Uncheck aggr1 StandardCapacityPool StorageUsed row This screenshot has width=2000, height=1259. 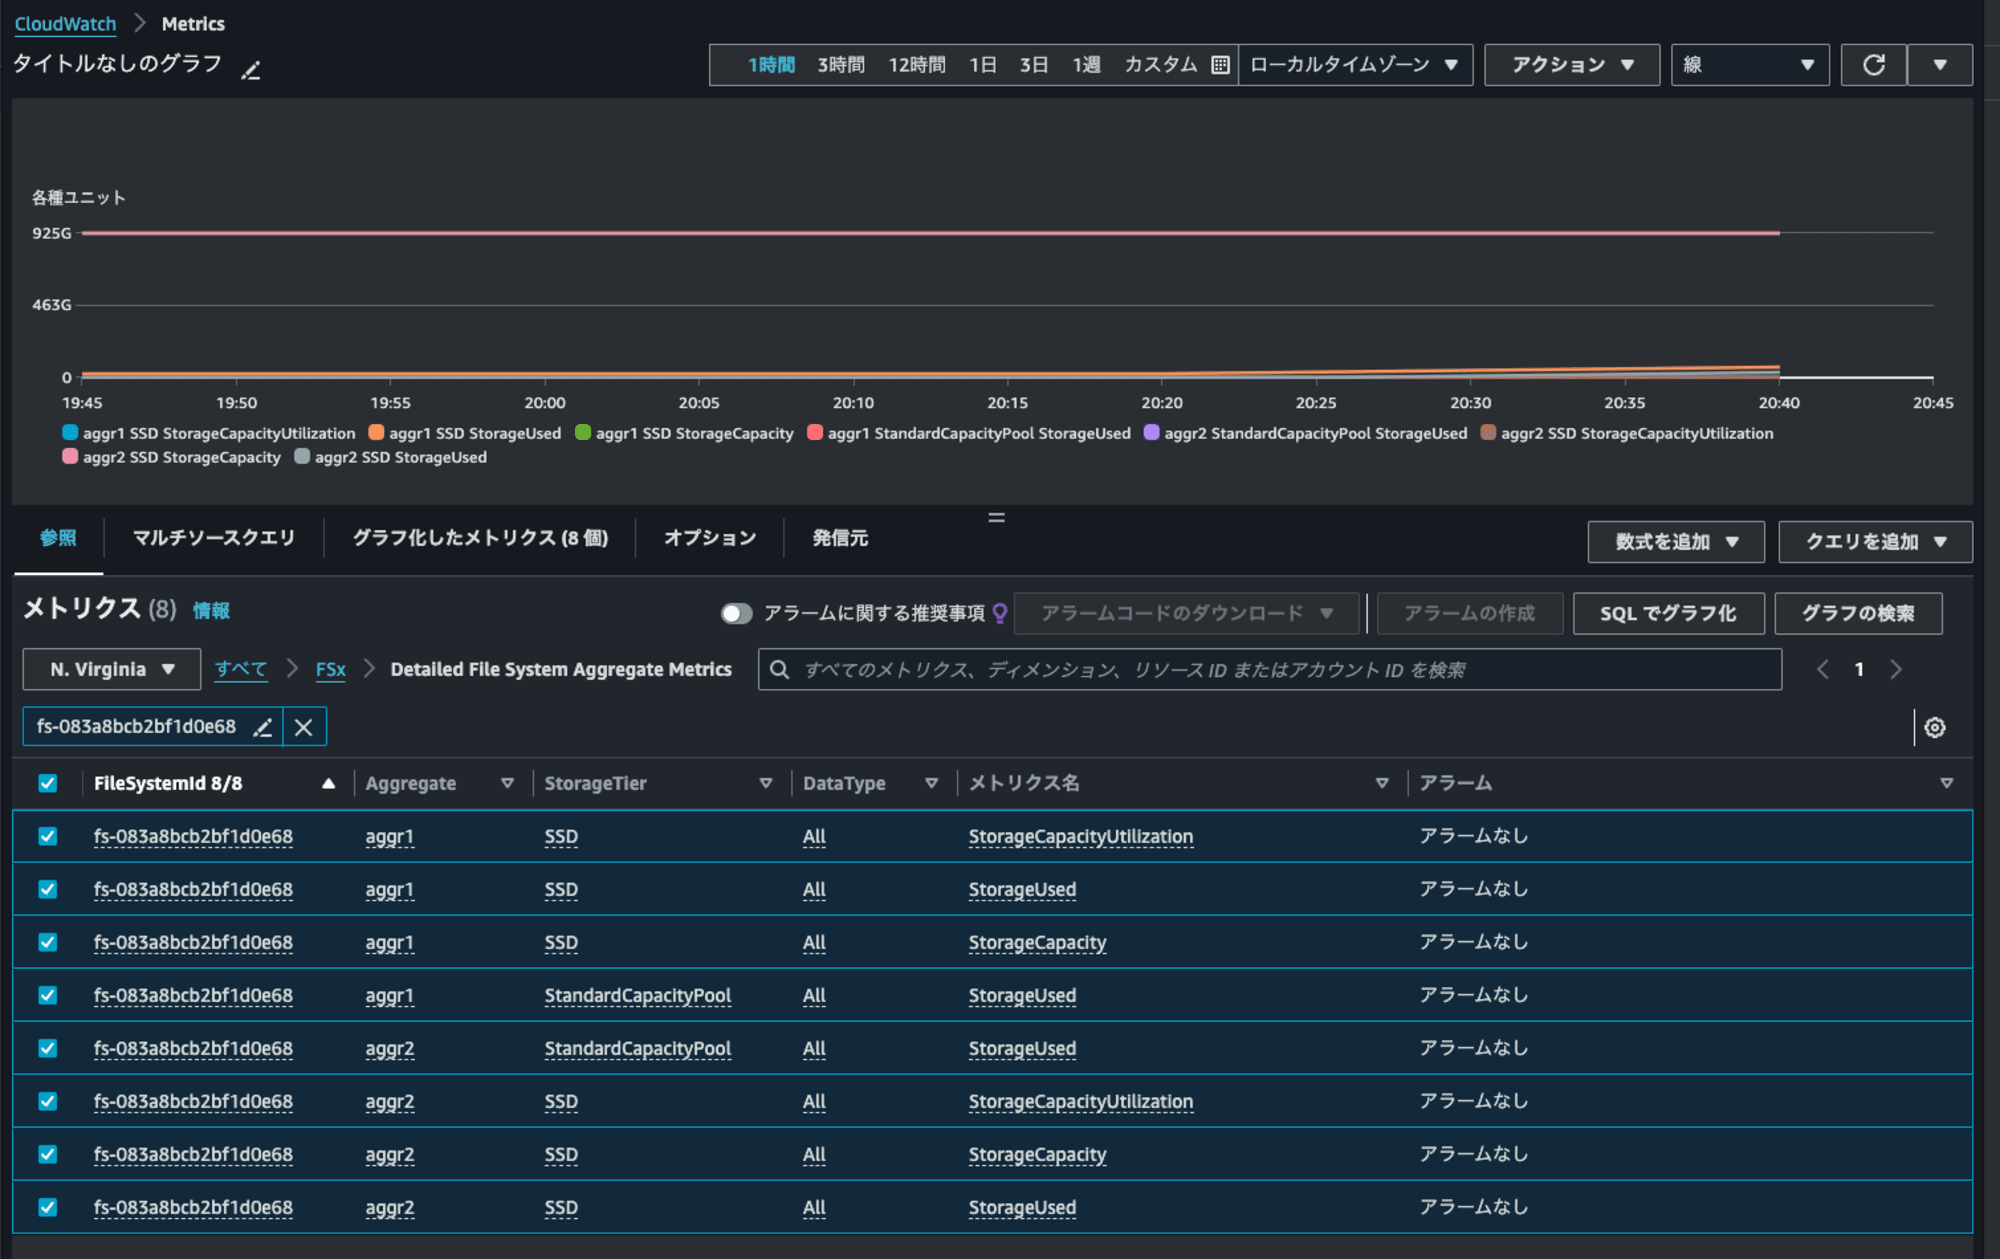click(x=47, y=995)
